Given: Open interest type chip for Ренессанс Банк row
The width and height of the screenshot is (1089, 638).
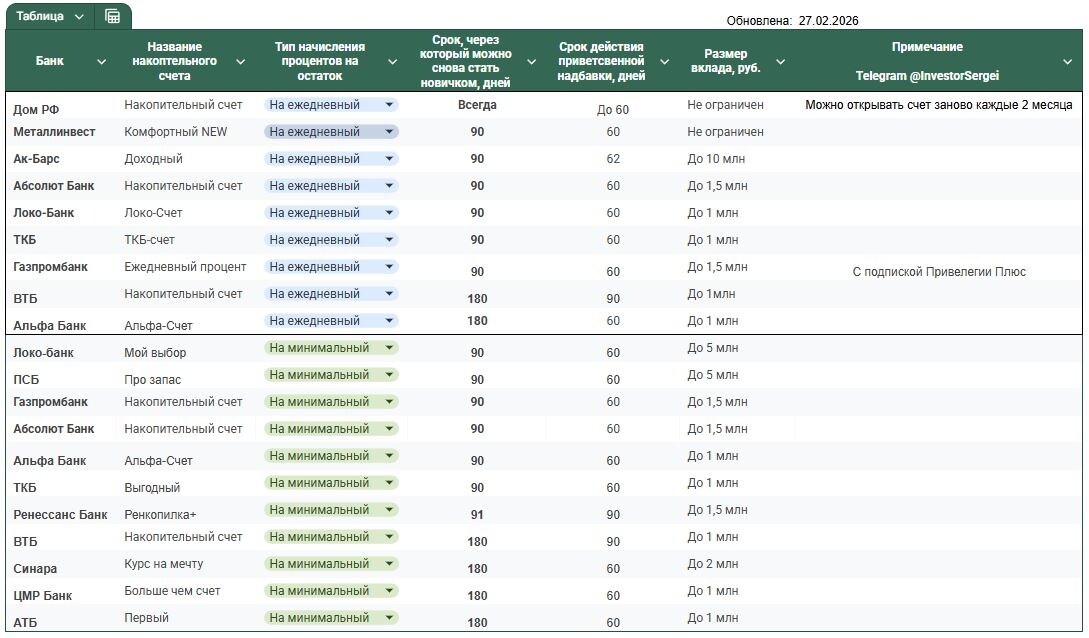Looking at the screenshot, I should pyautogui.click(x=331, y=510).
